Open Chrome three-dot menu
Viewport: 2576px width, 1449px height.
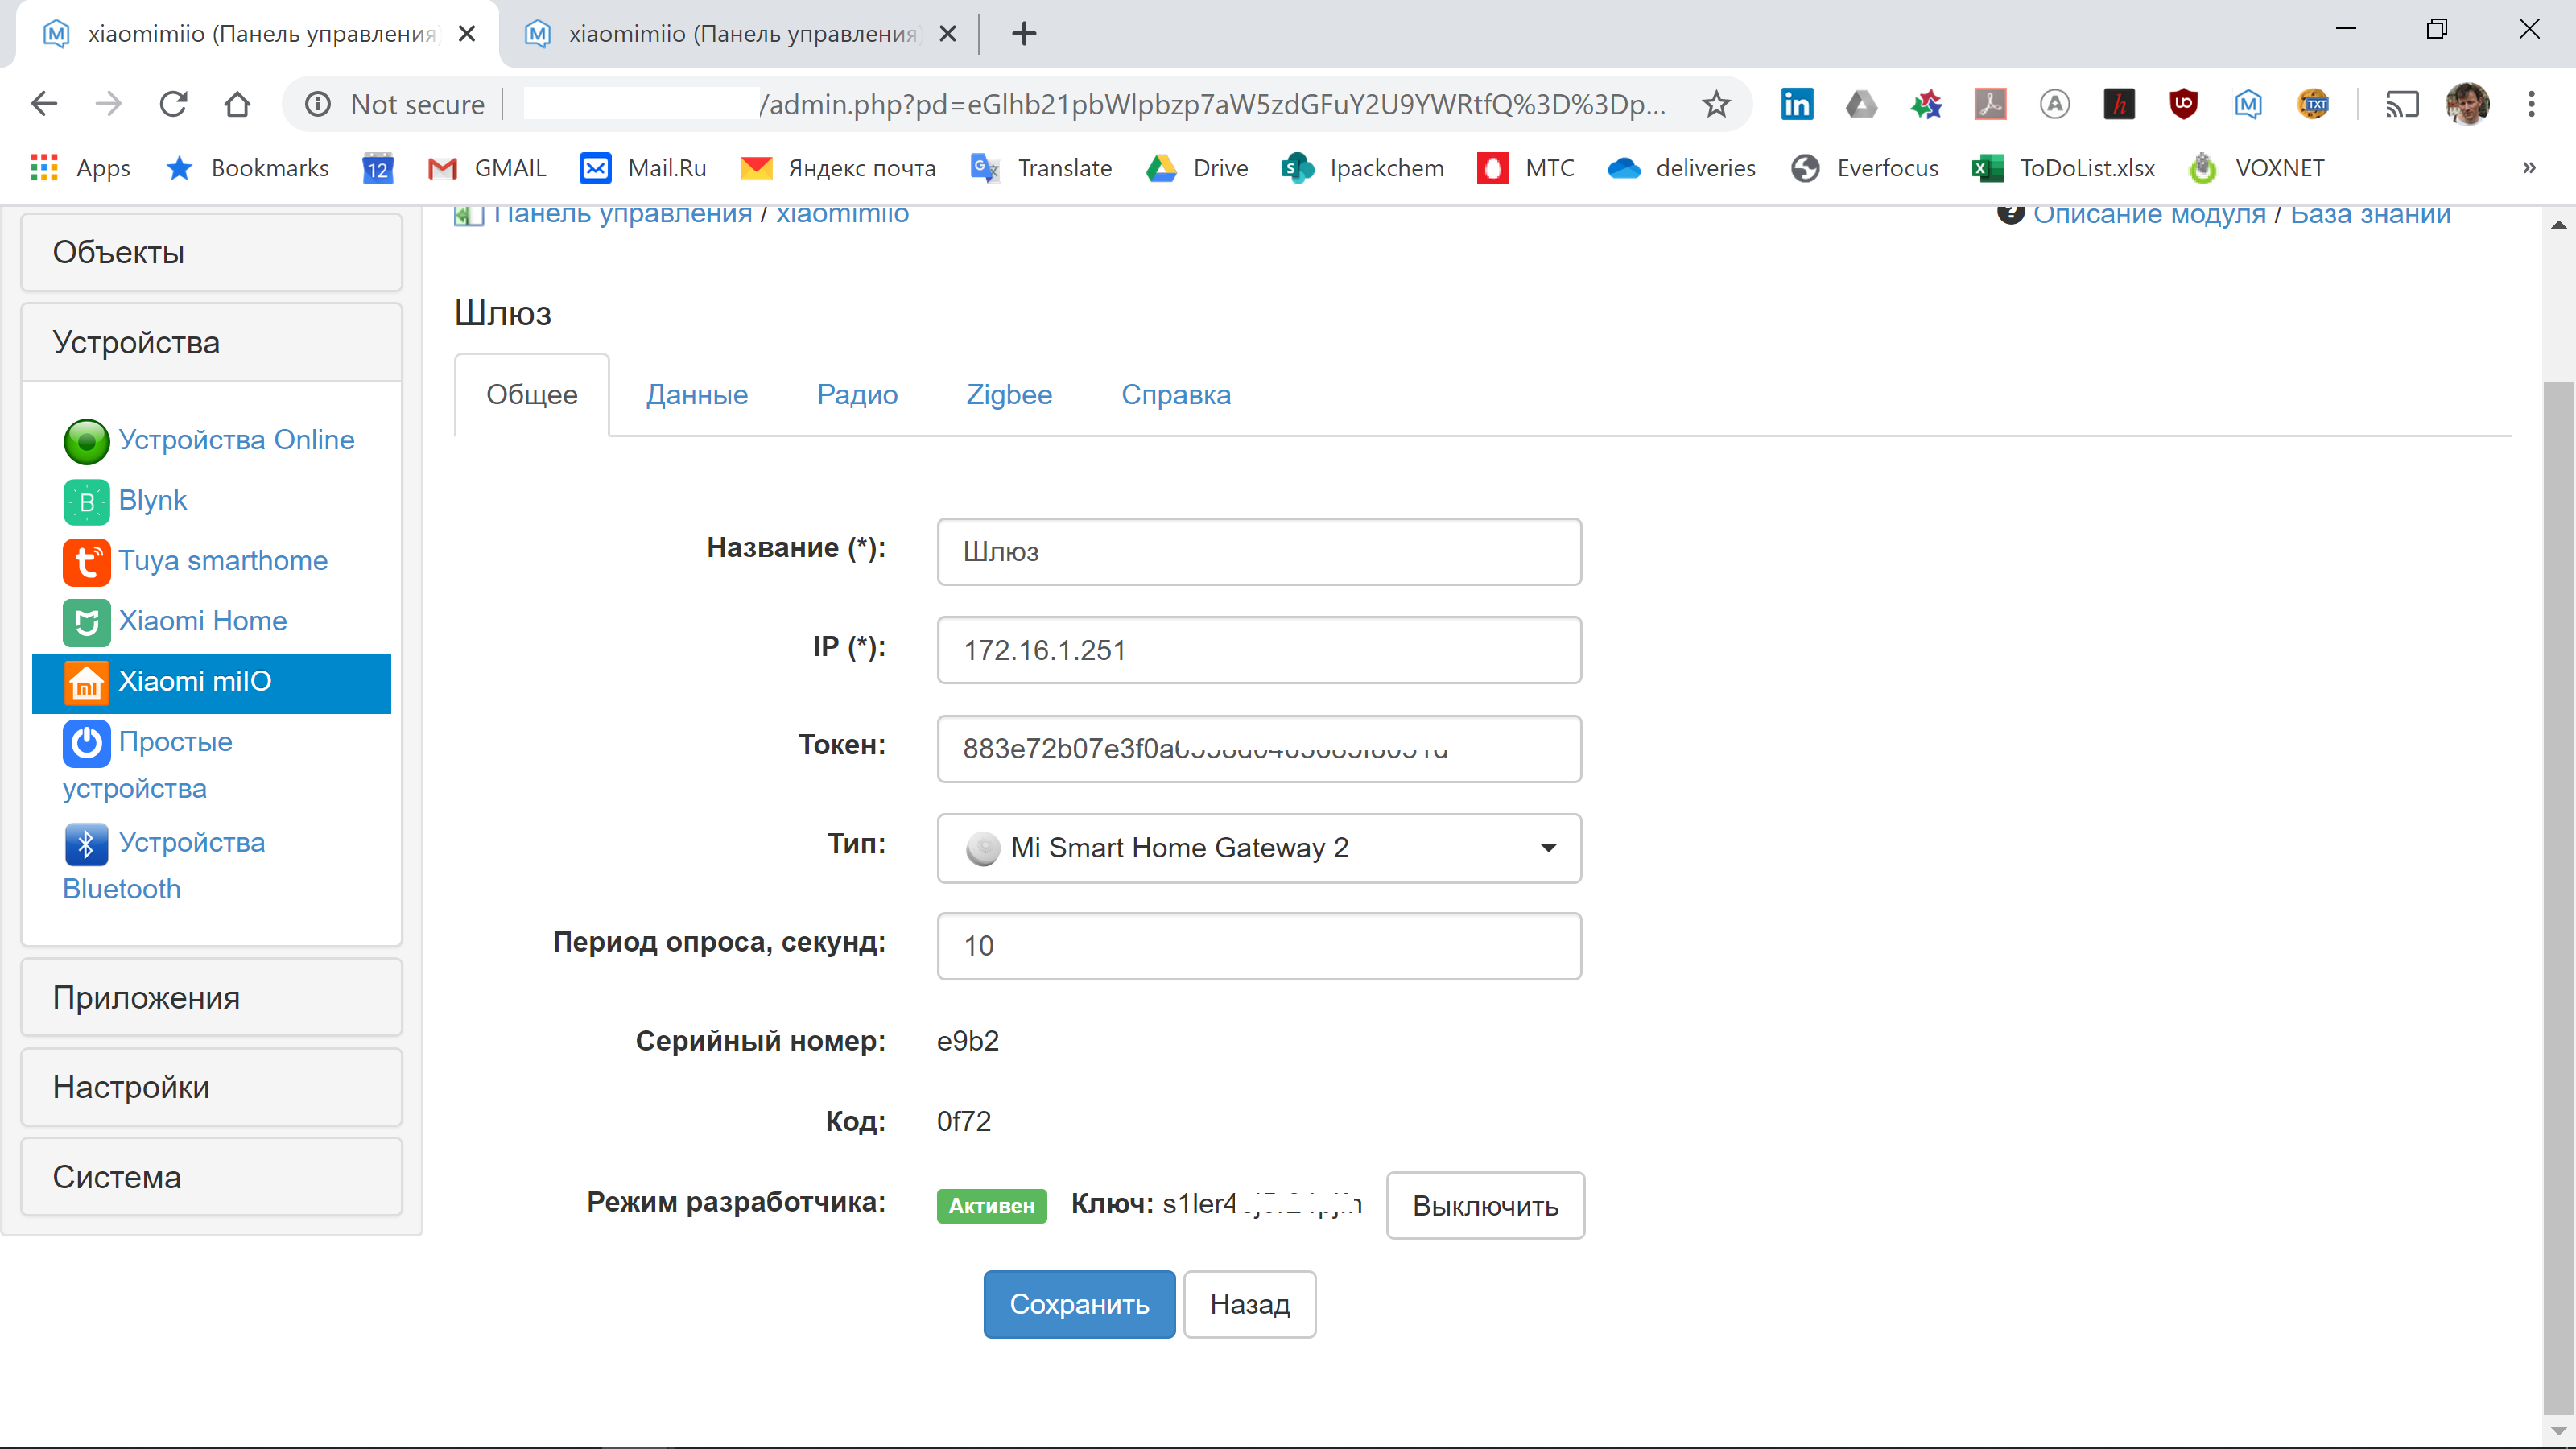pyautogui.click(x=2531, y=104)
